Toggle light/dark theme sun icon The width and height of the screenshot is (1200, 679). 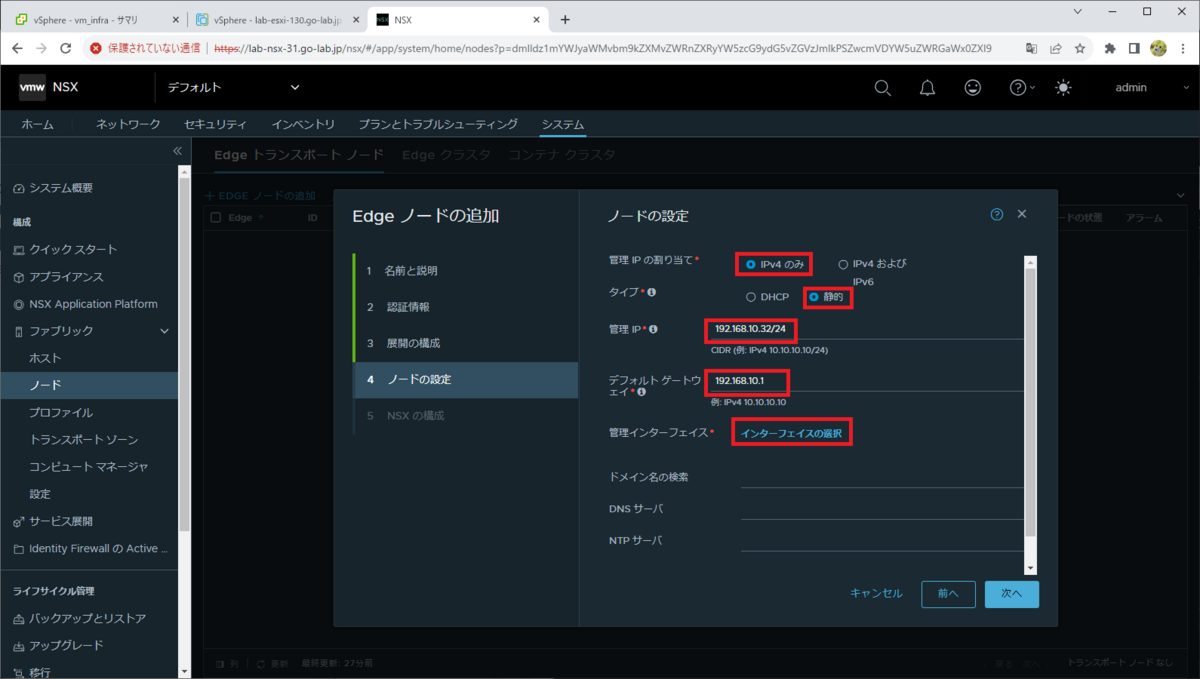1062,88
